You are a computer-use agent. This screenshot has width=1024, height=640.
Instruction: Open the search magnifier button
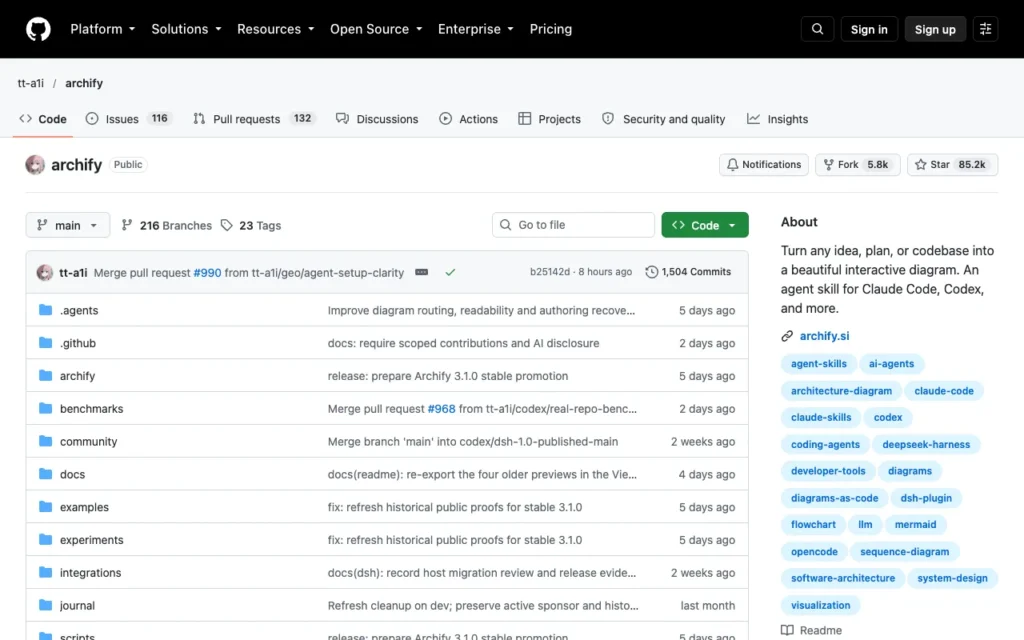click(817, 29)
